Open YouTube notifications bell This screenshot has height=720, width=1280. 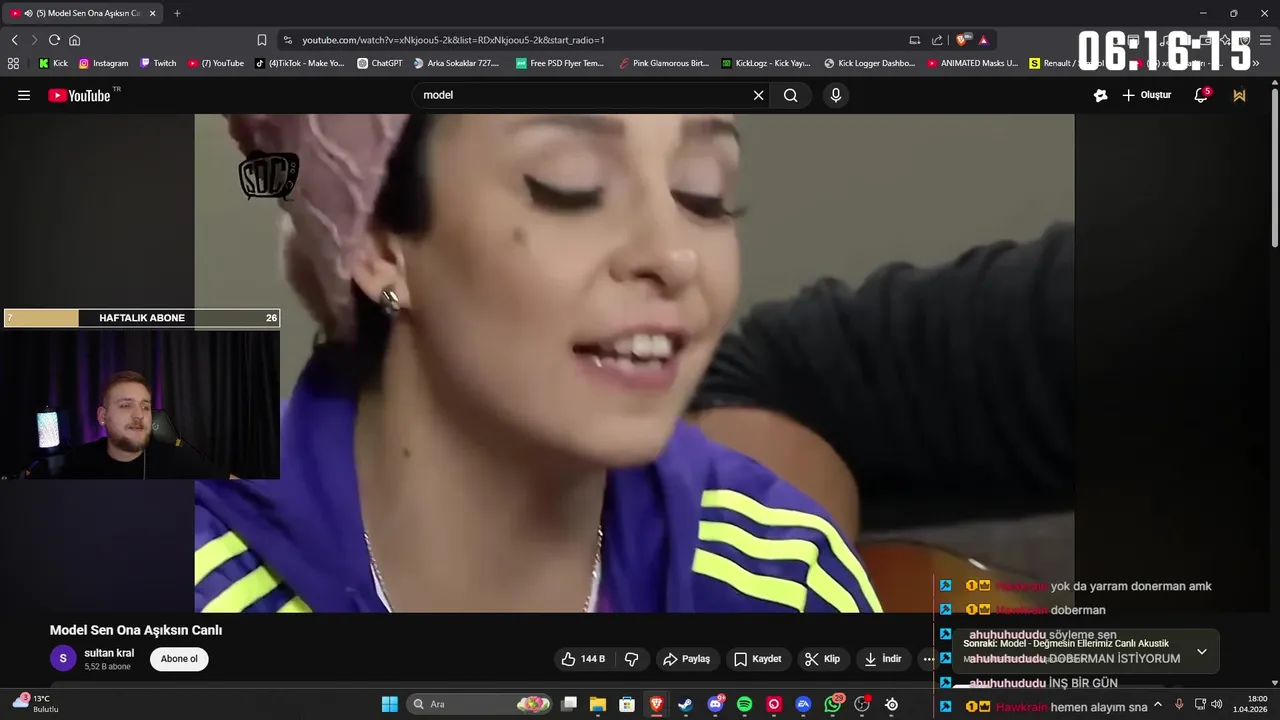pos(1201,95)
